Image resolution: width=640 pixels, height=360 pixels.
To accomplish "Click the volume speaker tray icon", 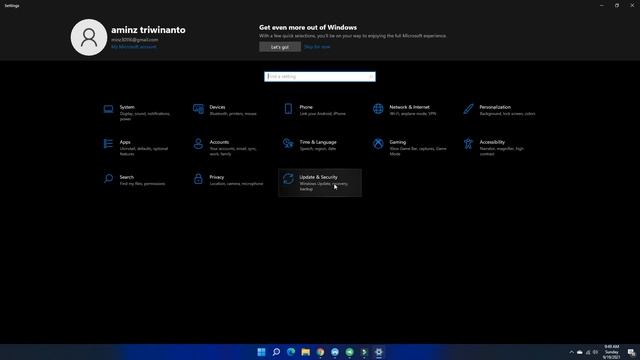I will (x=596, y=352).
